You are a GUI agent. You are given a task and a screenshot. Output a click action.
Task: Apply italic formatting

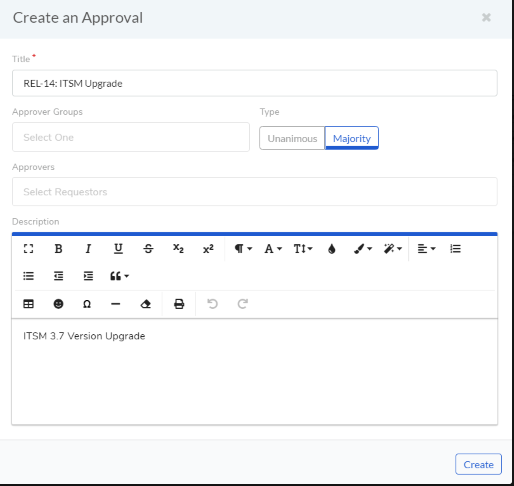[x=88, y=249]
